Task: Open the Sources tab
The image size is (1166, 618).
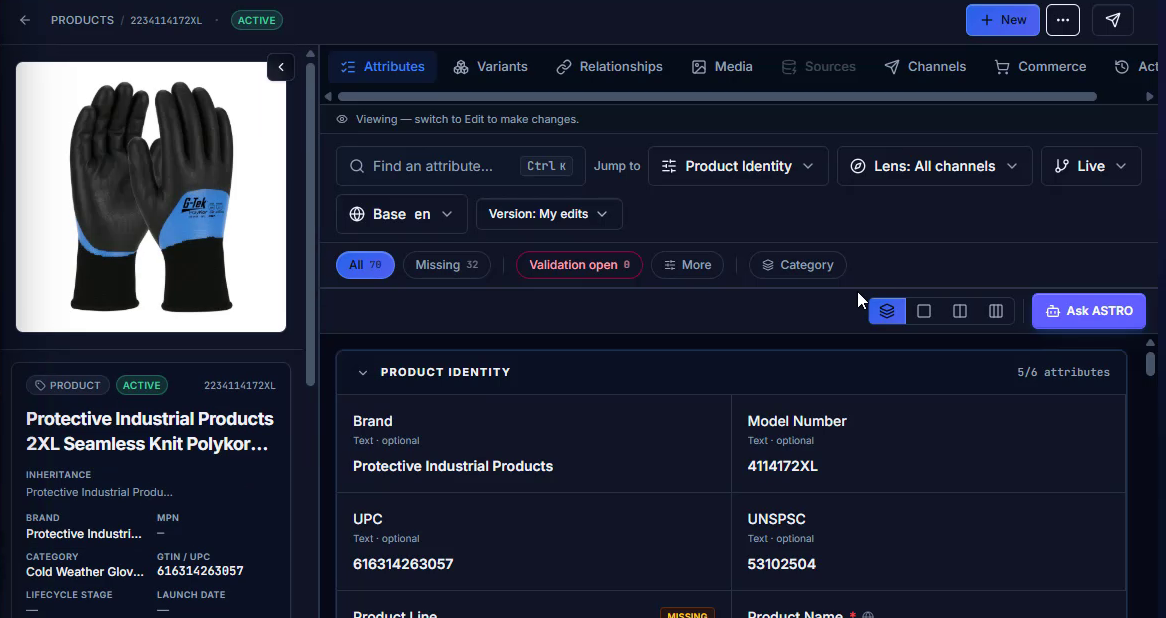Action: (x=819, y=67)
